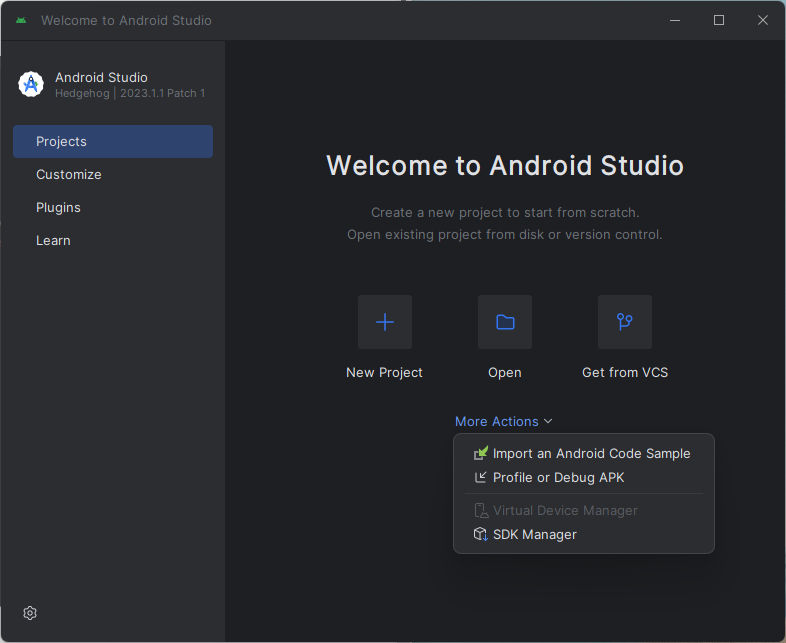Collapse the More Actions dropdown
This screenshot has height=643, width=786.
point(503,421)
